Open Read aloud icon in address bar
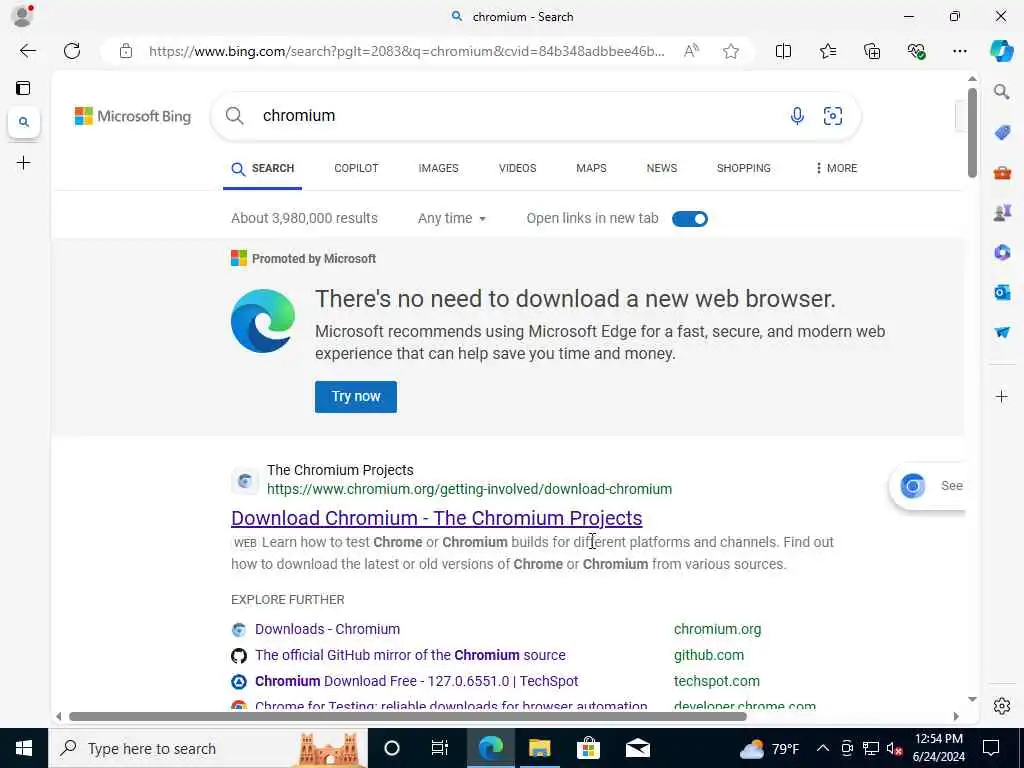 [x=692, y=51]
